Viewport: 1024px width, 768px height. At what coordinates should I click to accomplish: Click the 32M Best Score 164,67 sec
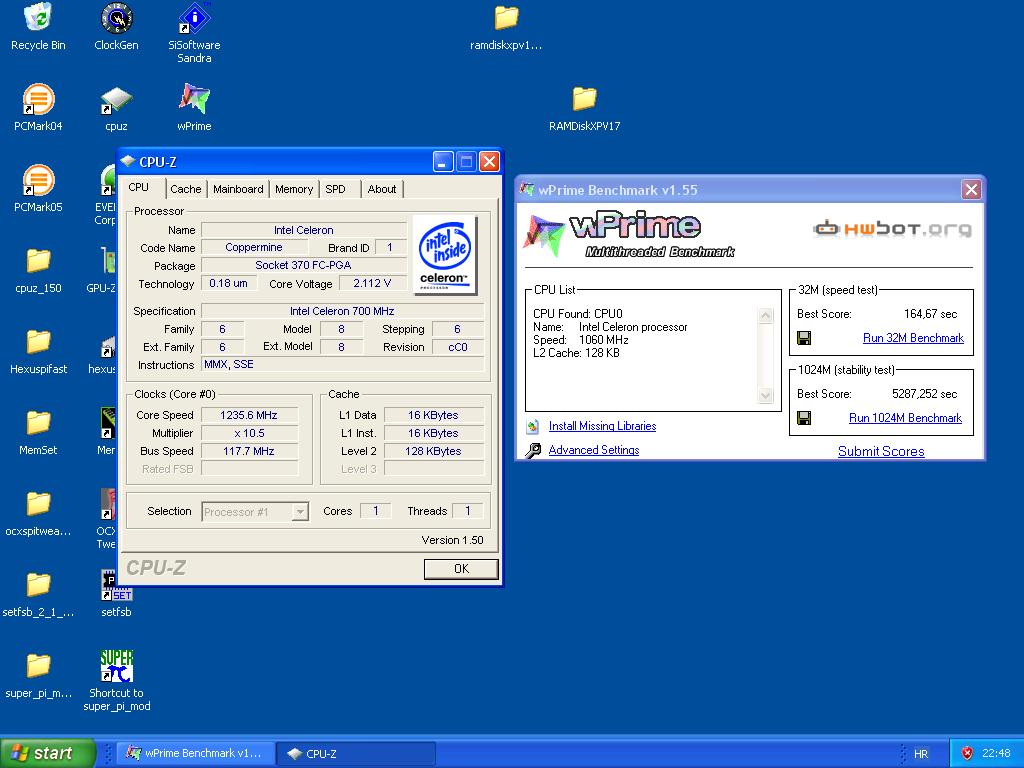(930, 314)
